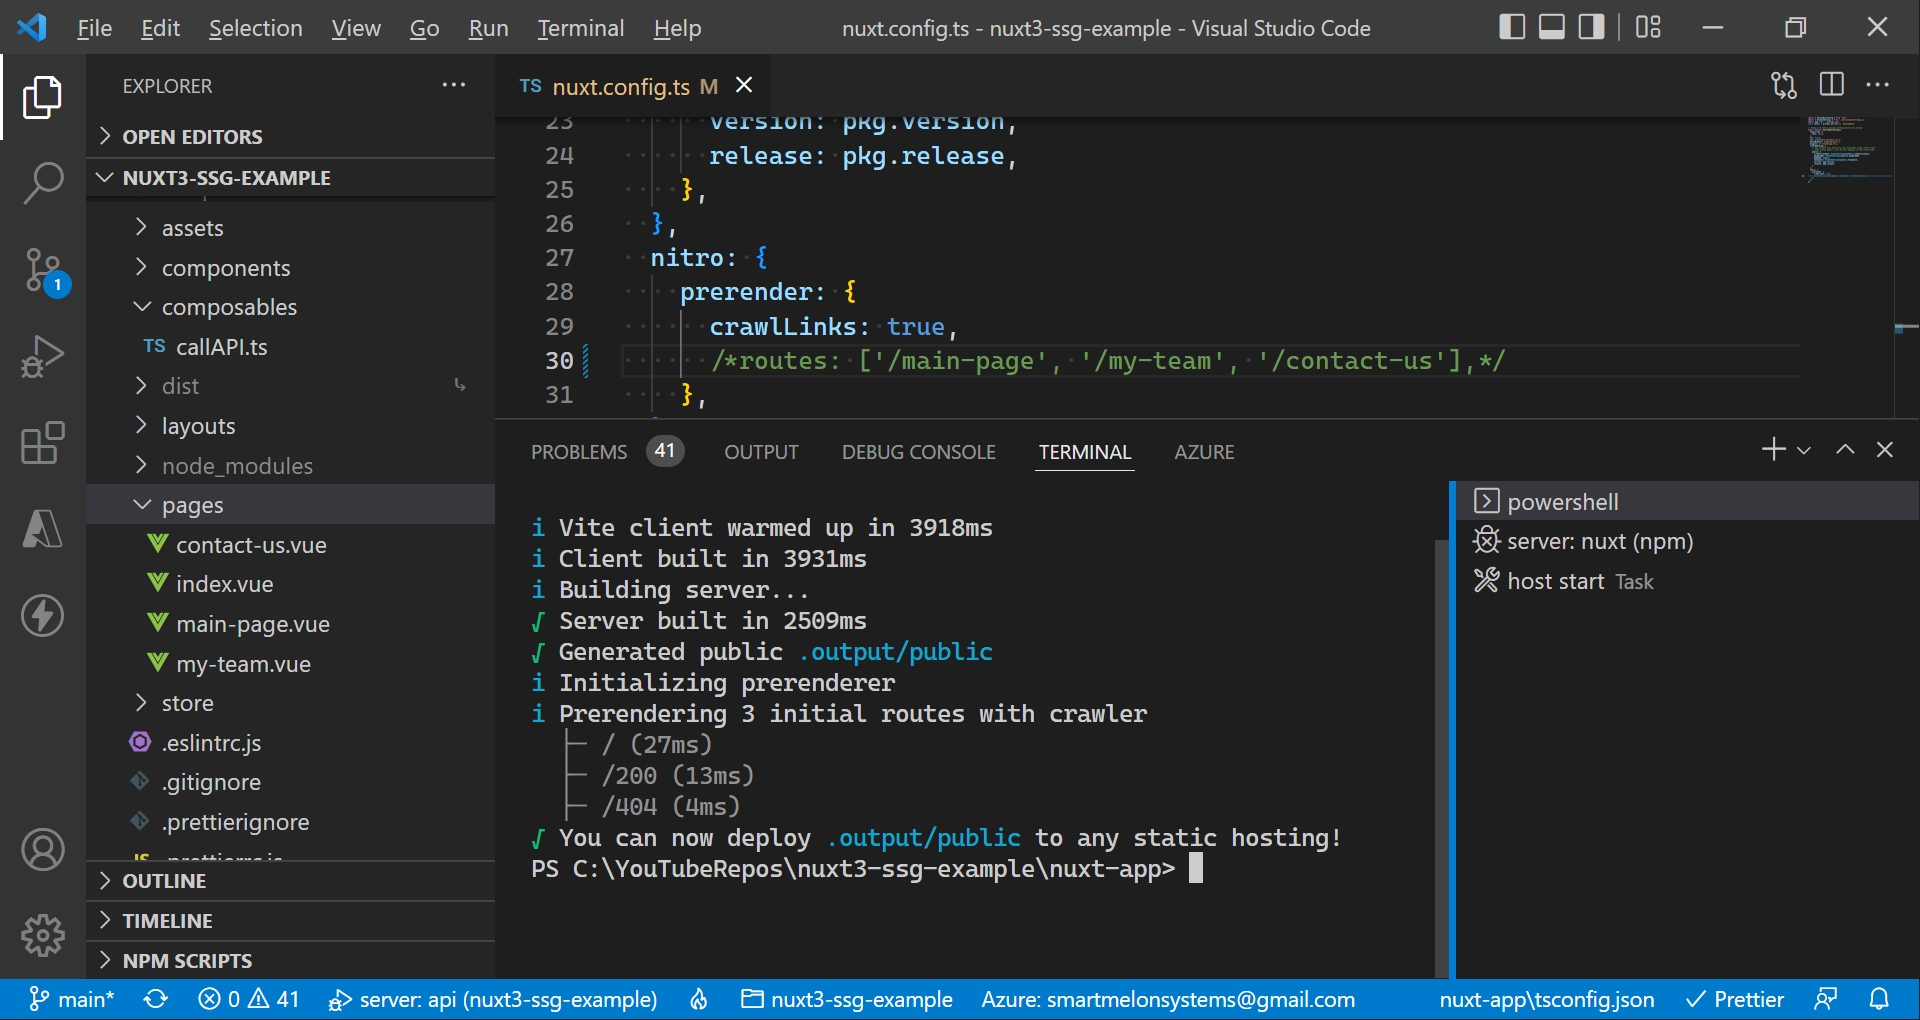Open the Source Control view
The width and height of the screenshot is (1920, 1020).
[41, 270]
